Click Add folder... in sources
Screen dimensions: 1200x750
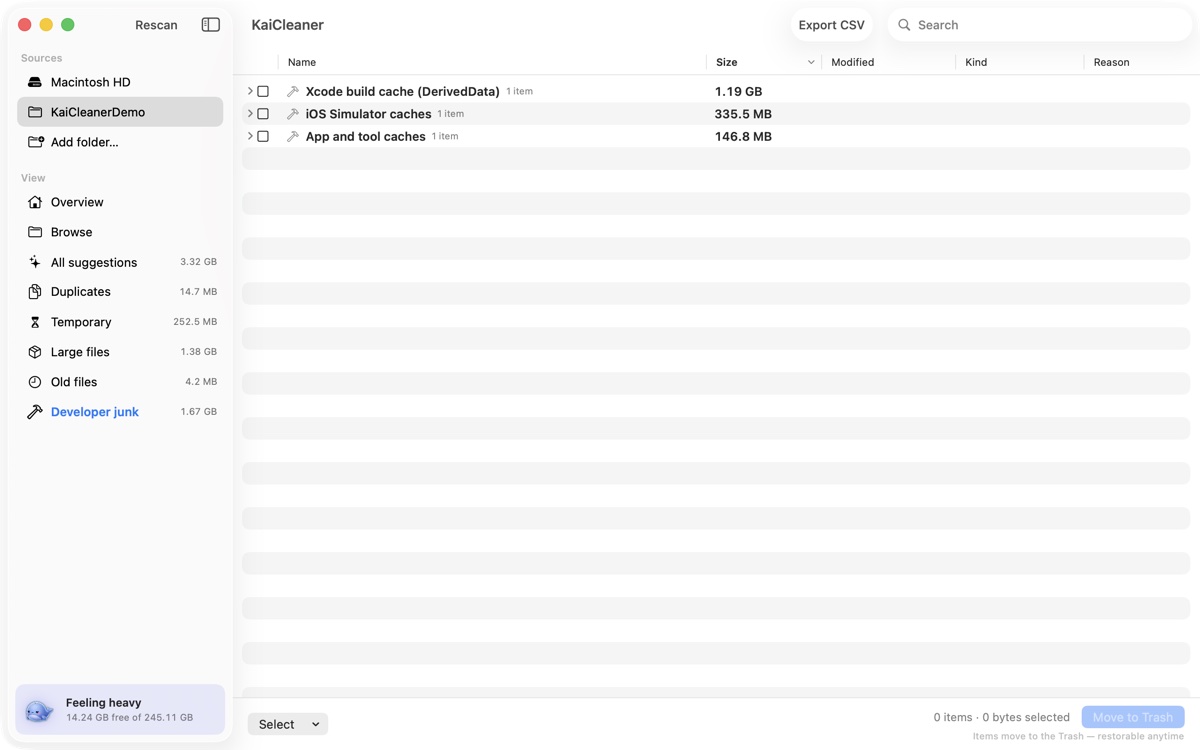point(120,142)
